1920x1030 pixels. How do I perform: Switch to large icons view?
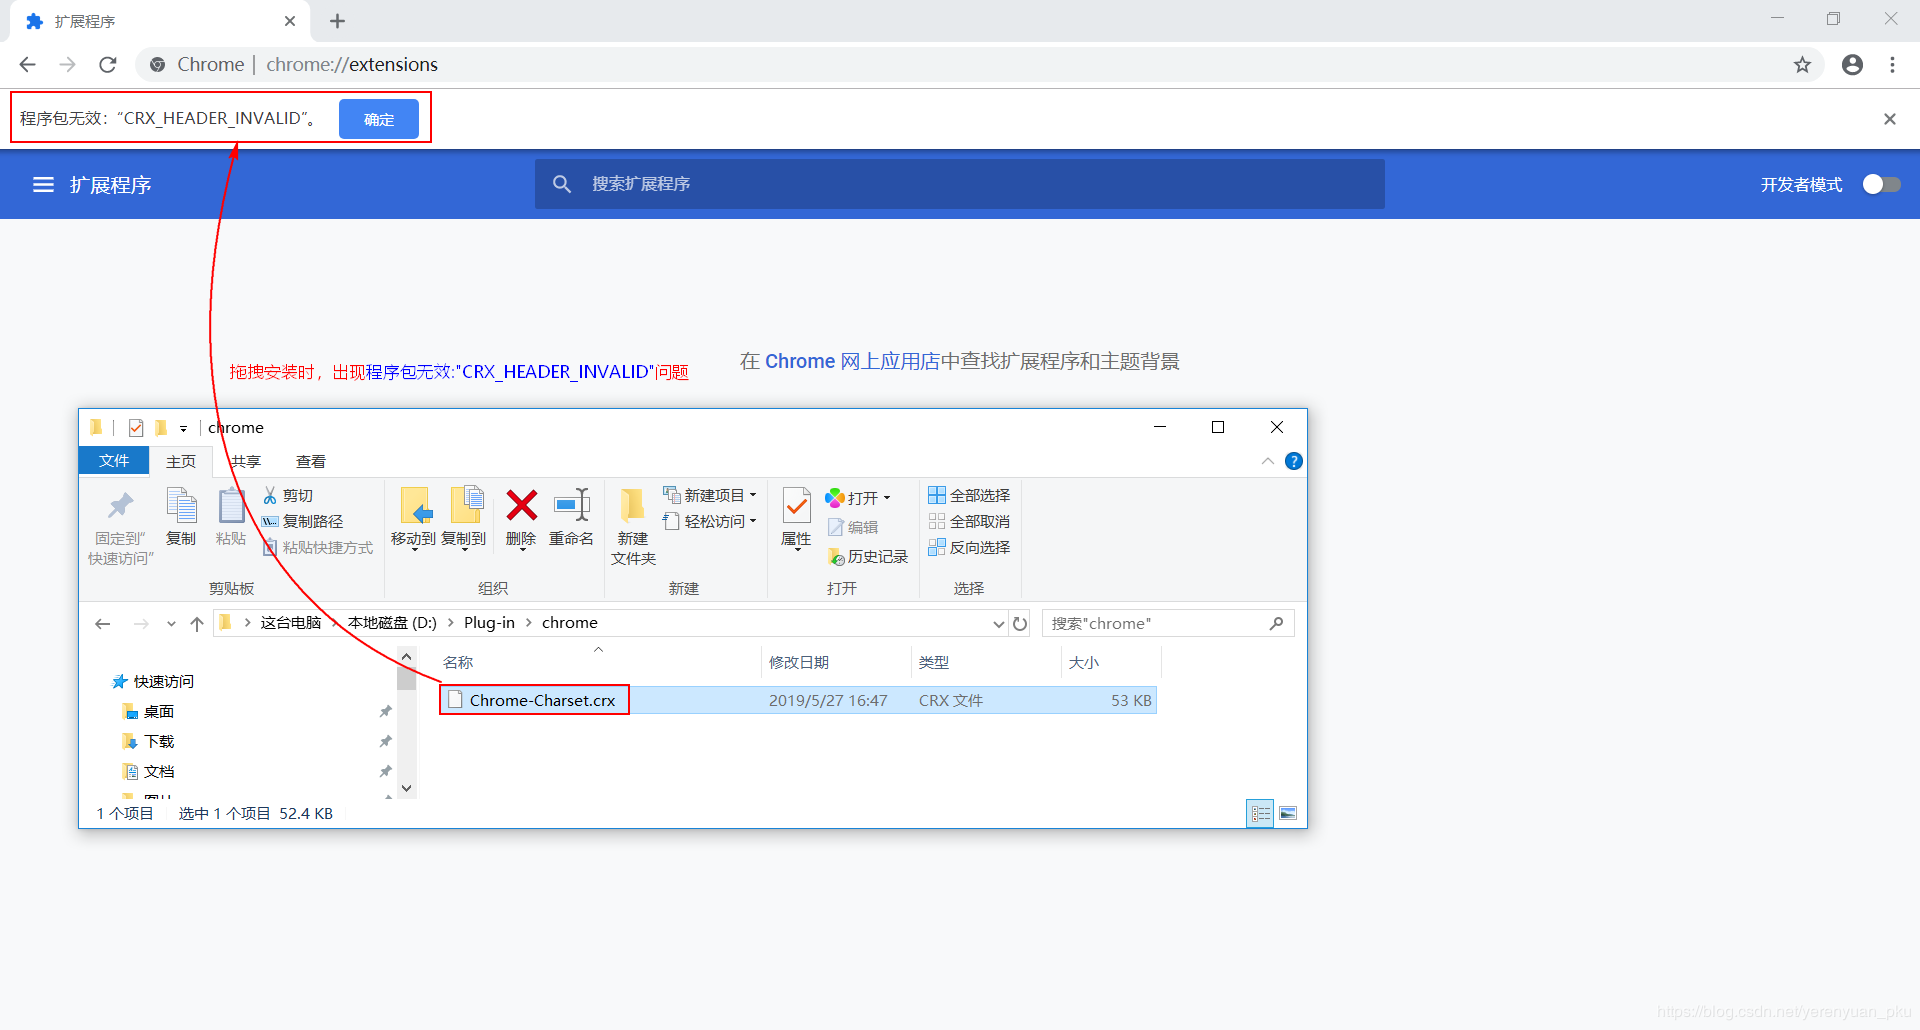(x=1288, y=813)
